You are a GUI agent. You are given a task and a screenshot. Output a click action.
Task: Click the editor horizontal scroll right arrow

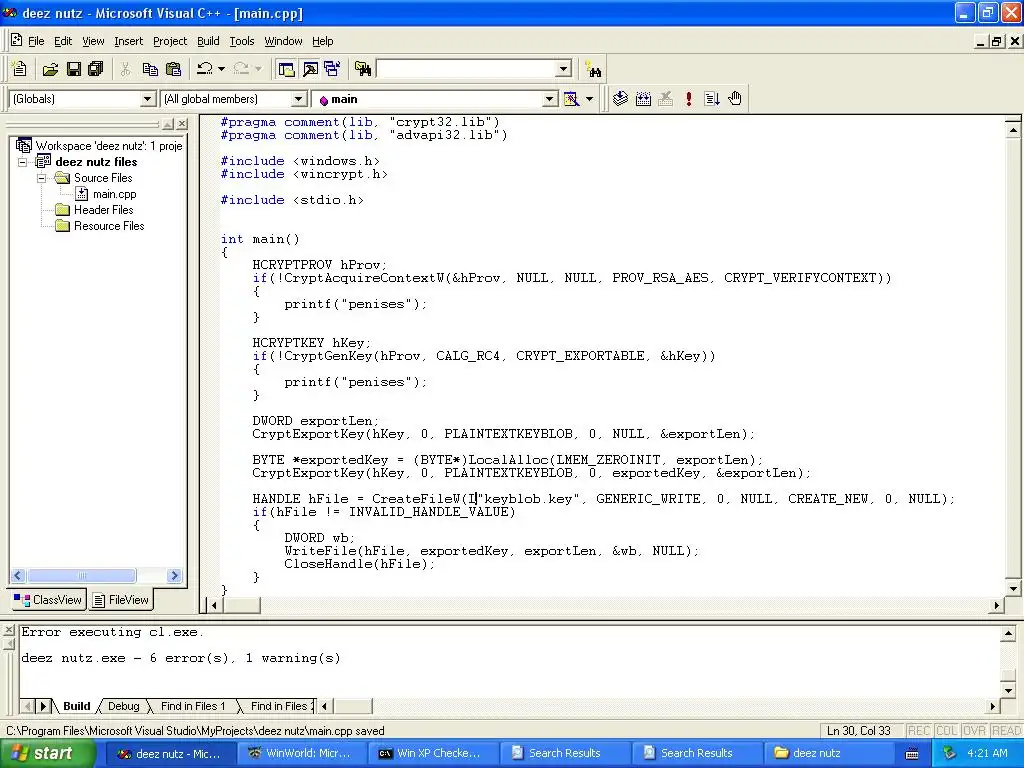coord(996,605)
